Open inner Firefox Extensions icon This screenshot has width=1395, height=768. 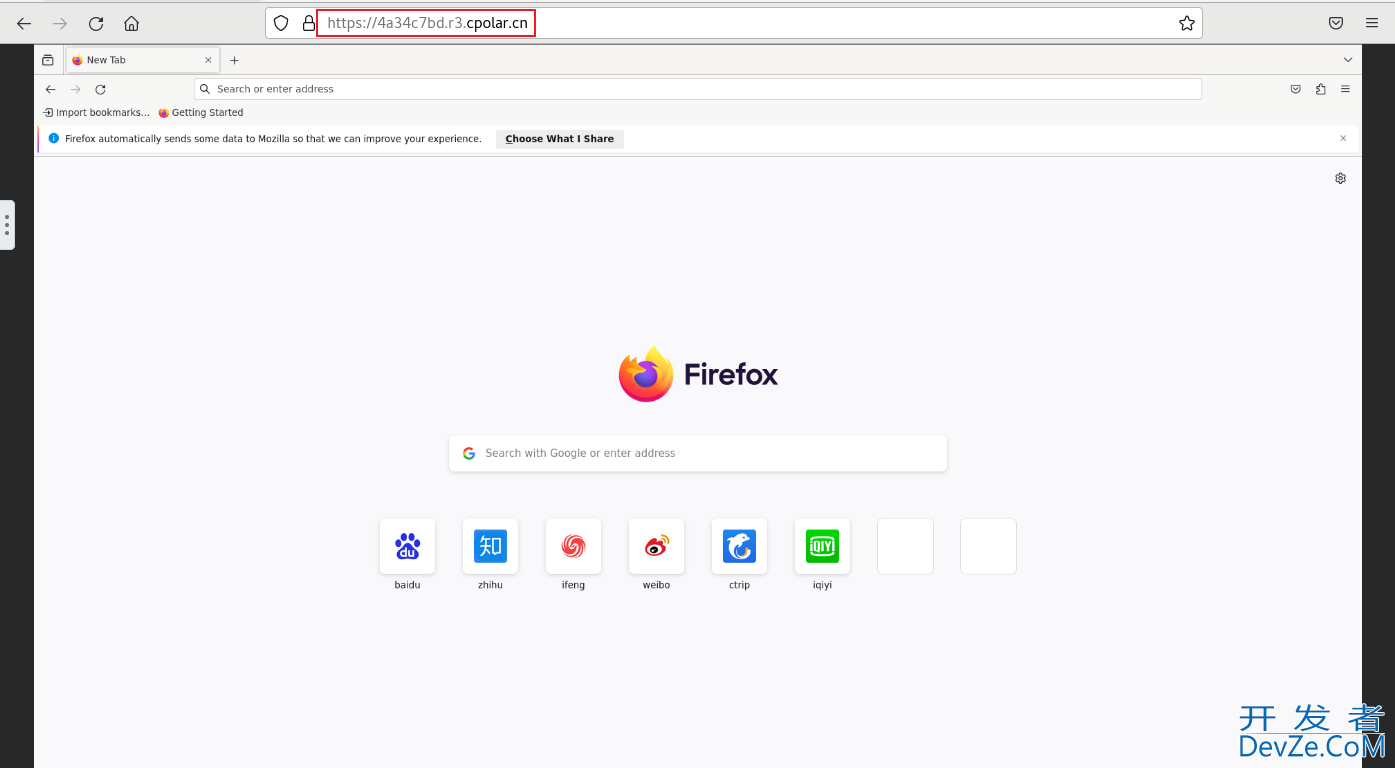tap(1320, 89)
